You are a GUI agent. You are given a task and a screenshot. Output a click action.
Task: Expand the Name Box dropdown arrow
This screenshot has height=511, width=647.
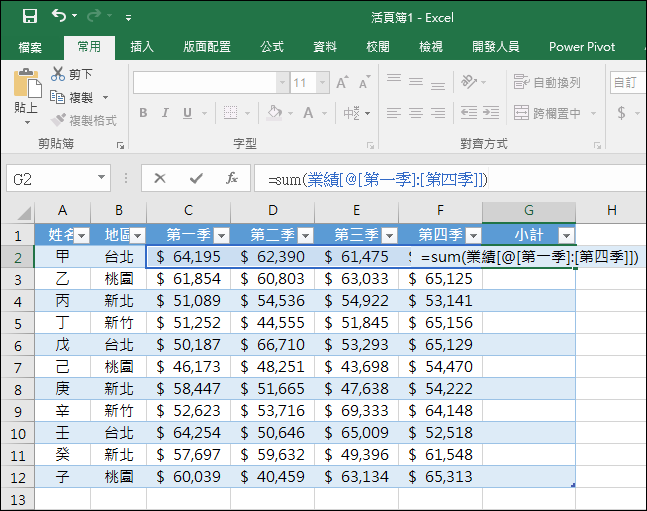point(102,178)
